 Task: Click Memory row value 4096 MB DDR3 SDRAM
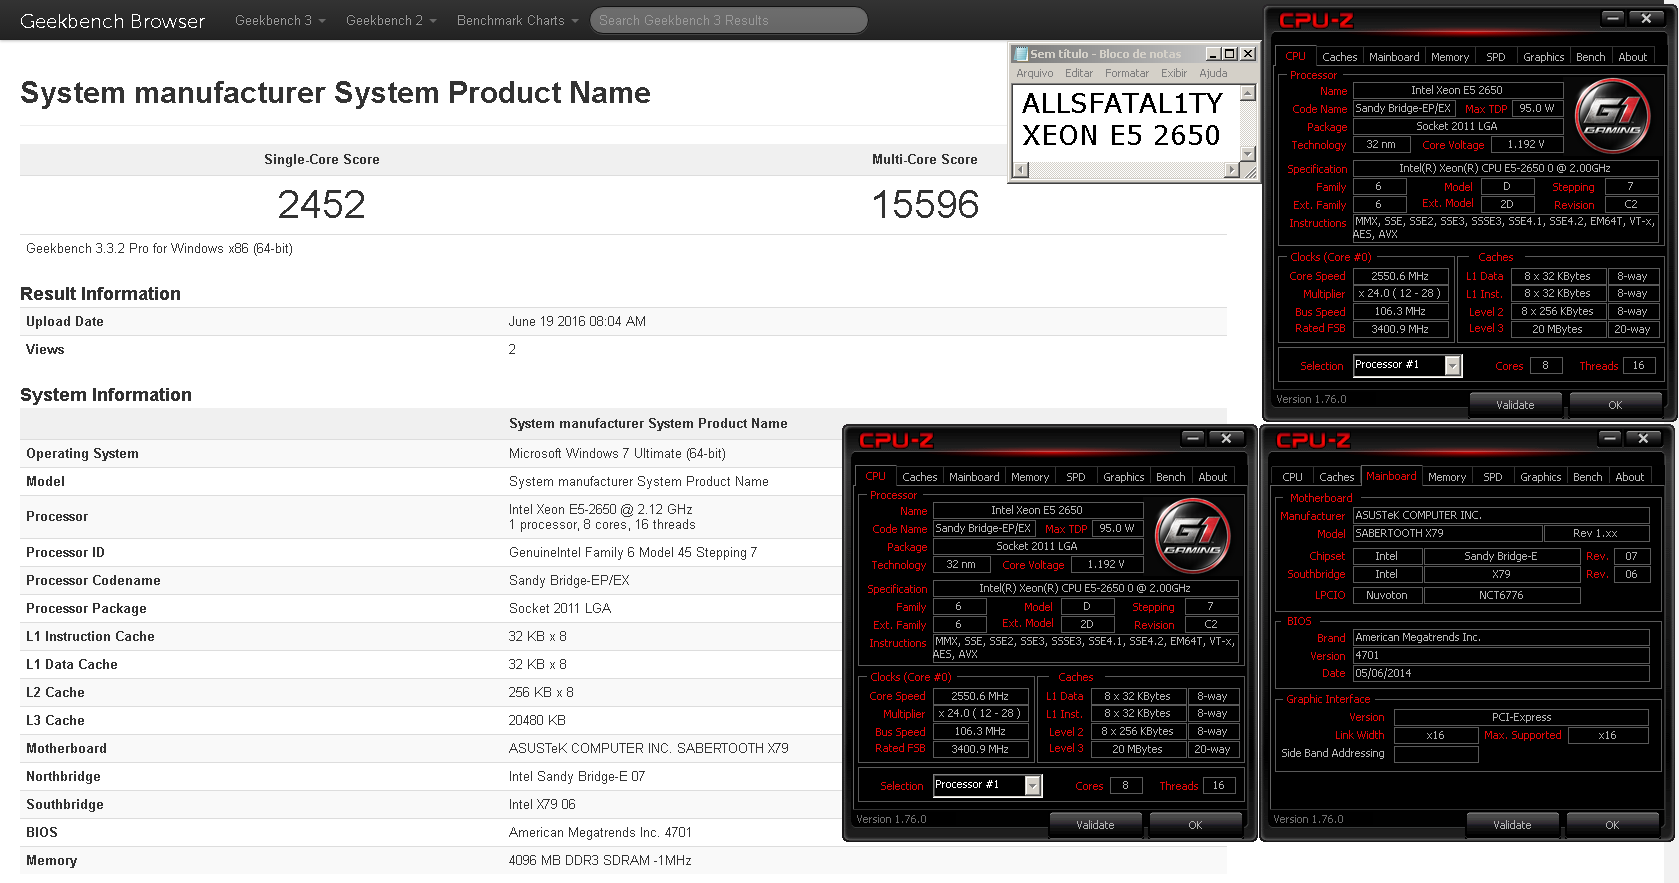click(600, 861)
